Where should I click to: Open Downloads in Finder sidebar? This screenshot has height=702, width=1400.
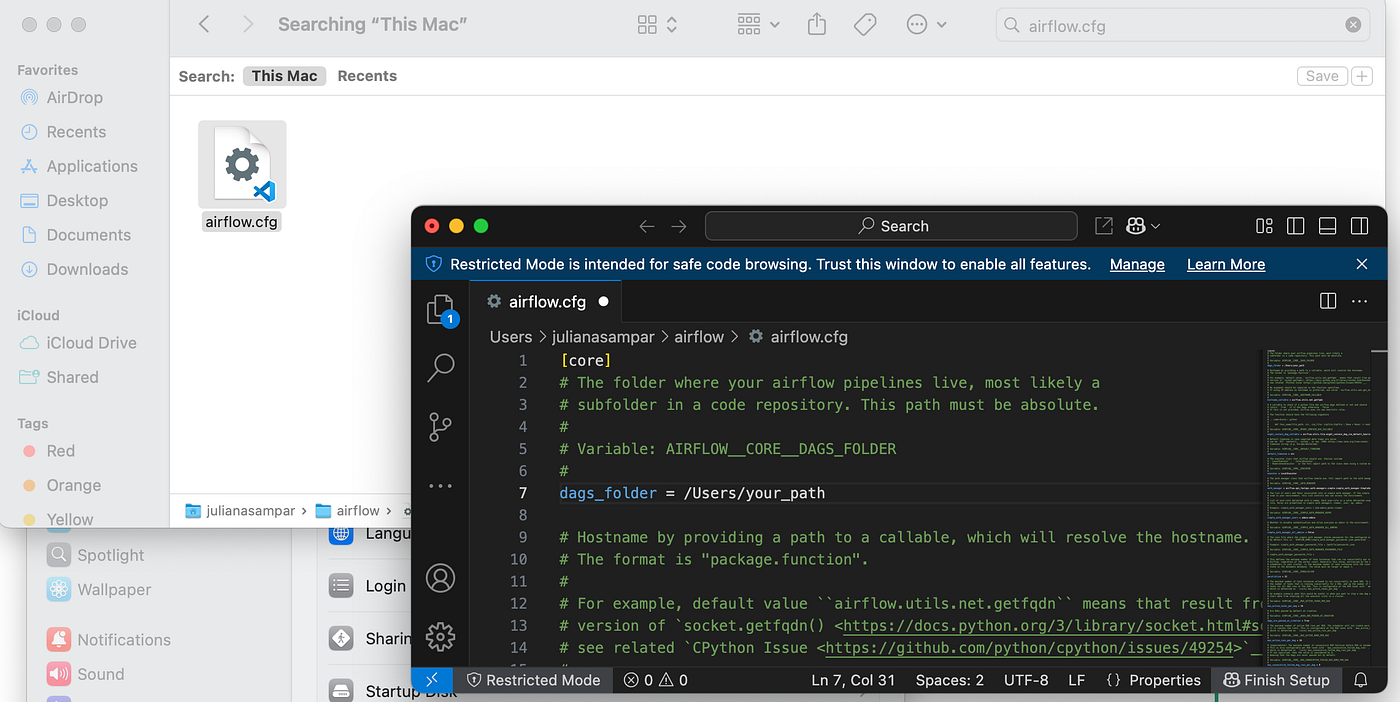pos(87,269)
